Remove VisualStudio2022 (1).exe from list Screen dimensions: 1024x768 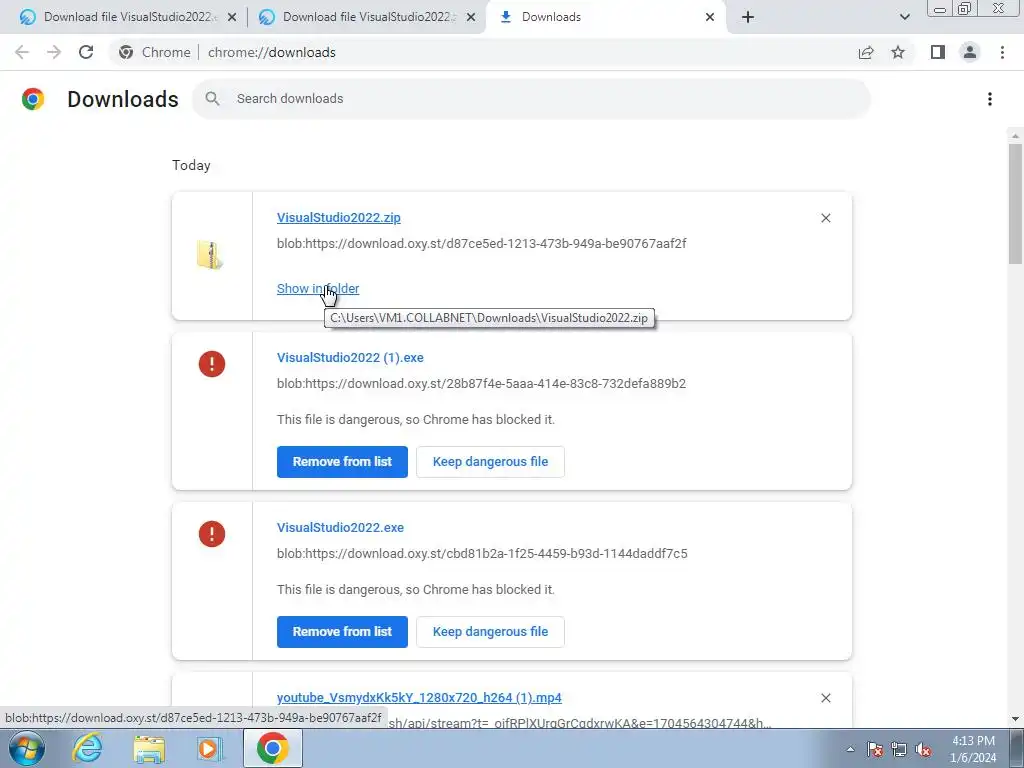pyautogui.click(x=342, y=462)
